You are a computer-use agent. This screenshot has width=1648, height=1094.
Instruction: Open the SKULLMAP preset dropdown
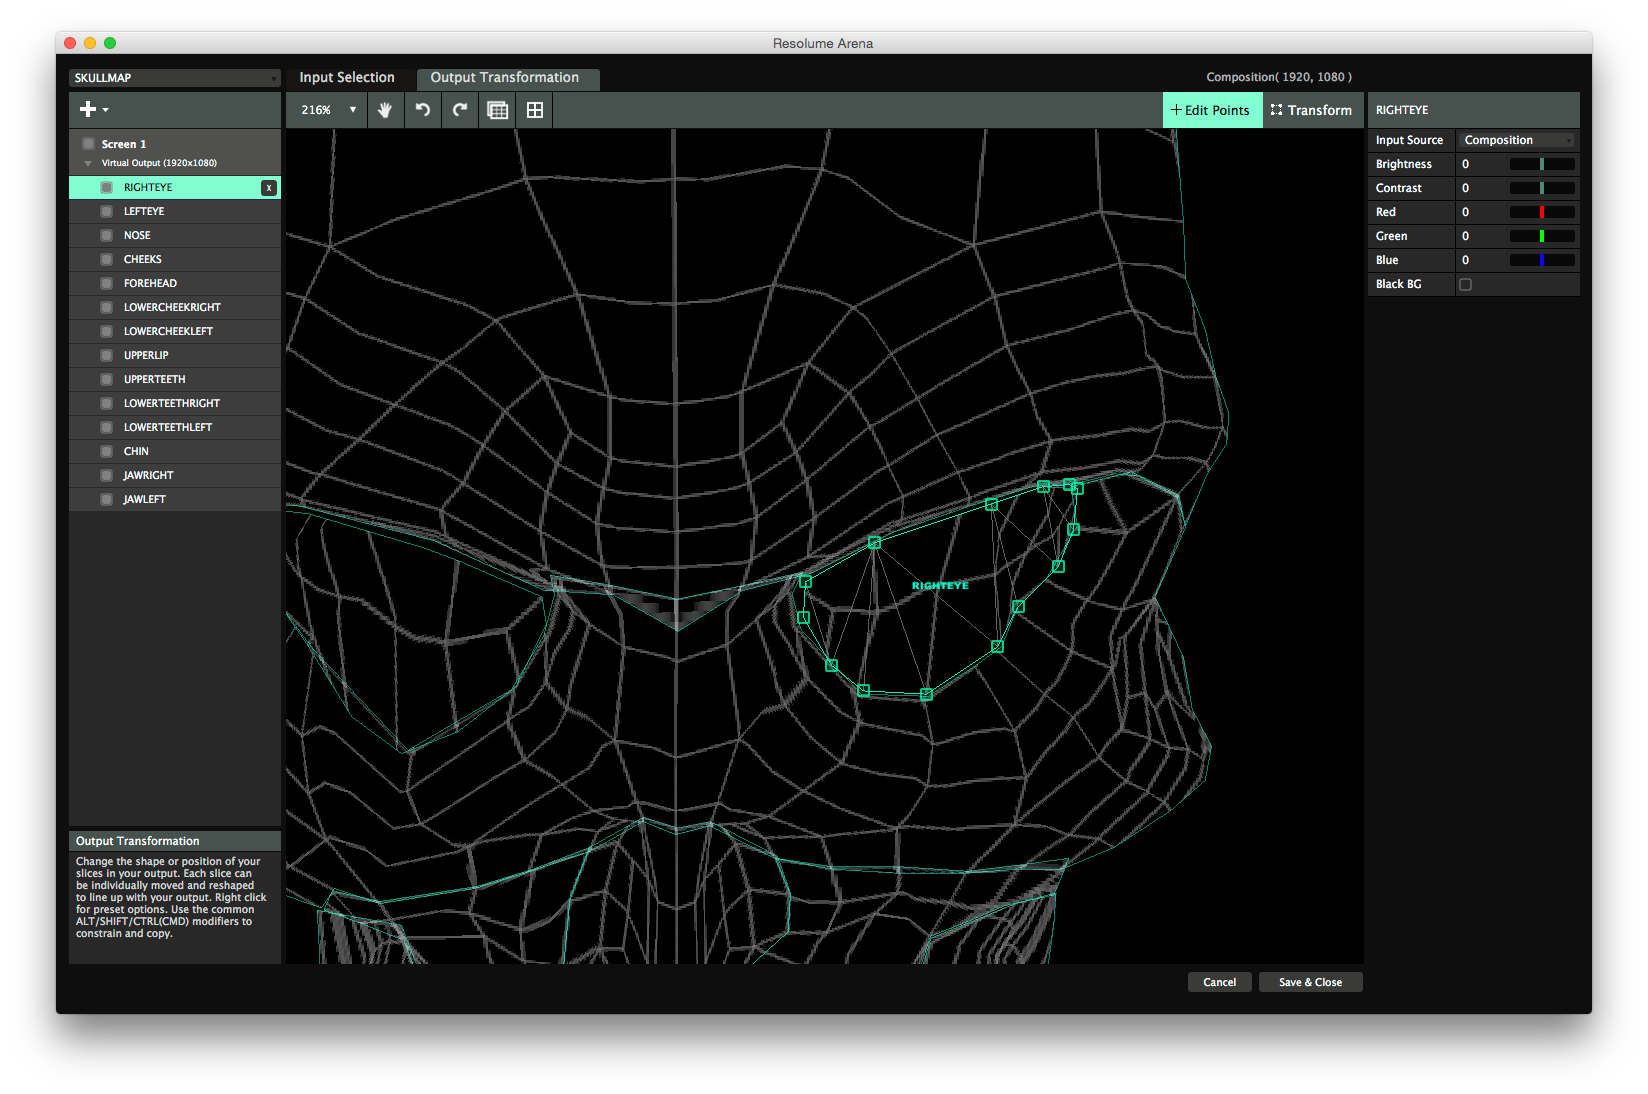click(175, 78)
